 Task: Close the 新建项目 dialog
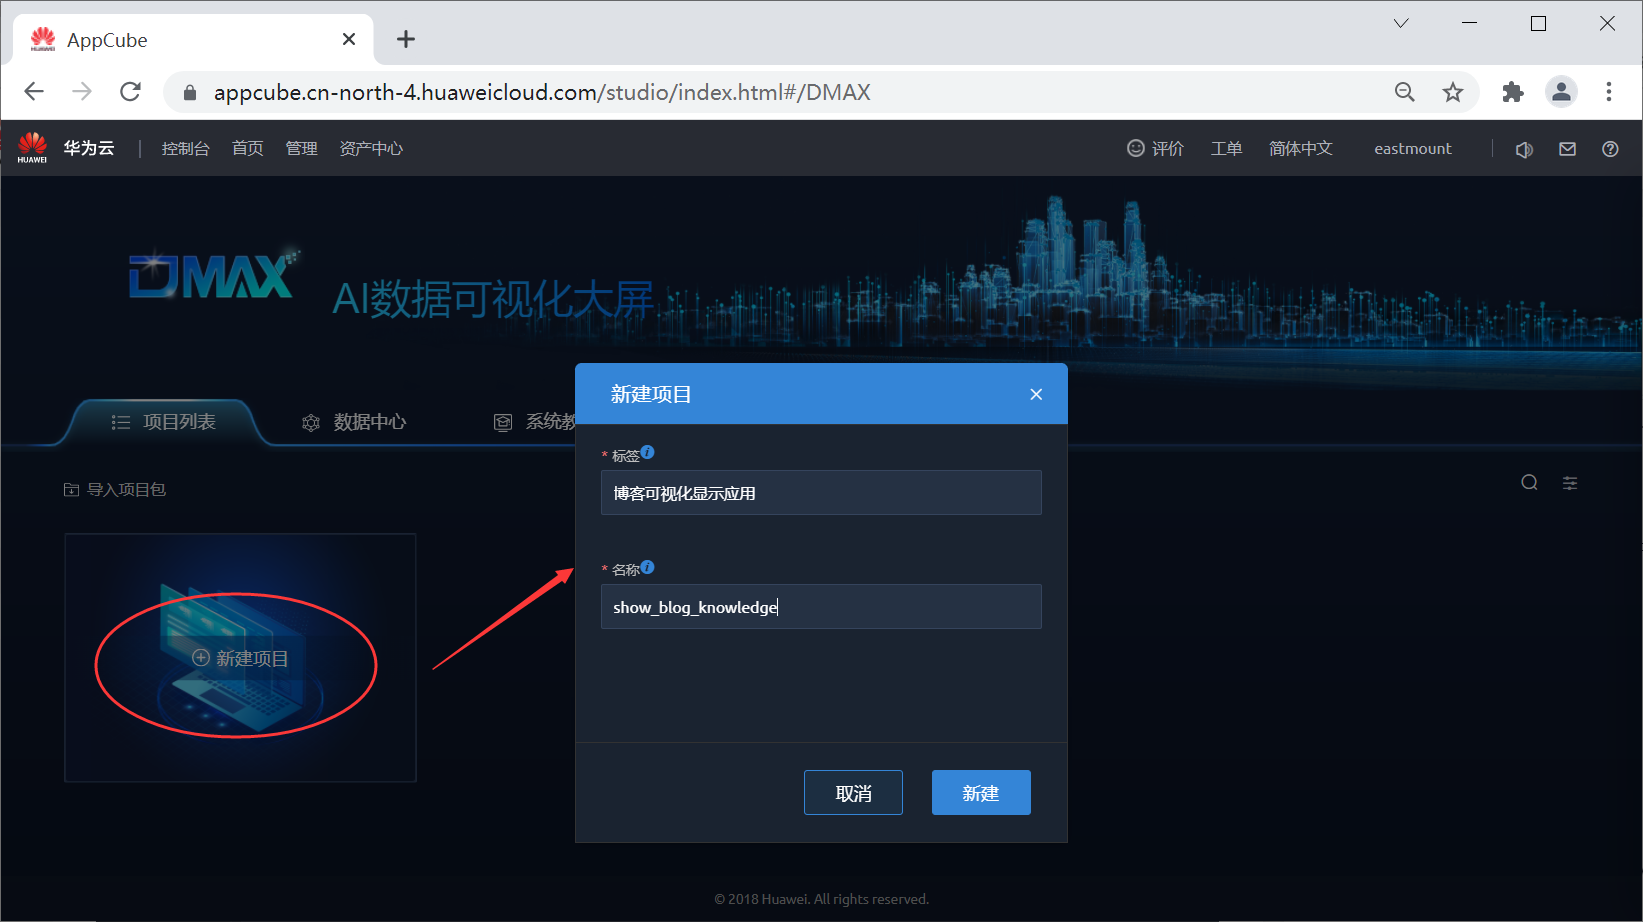pyautogui.click(x=1036, y=394)
